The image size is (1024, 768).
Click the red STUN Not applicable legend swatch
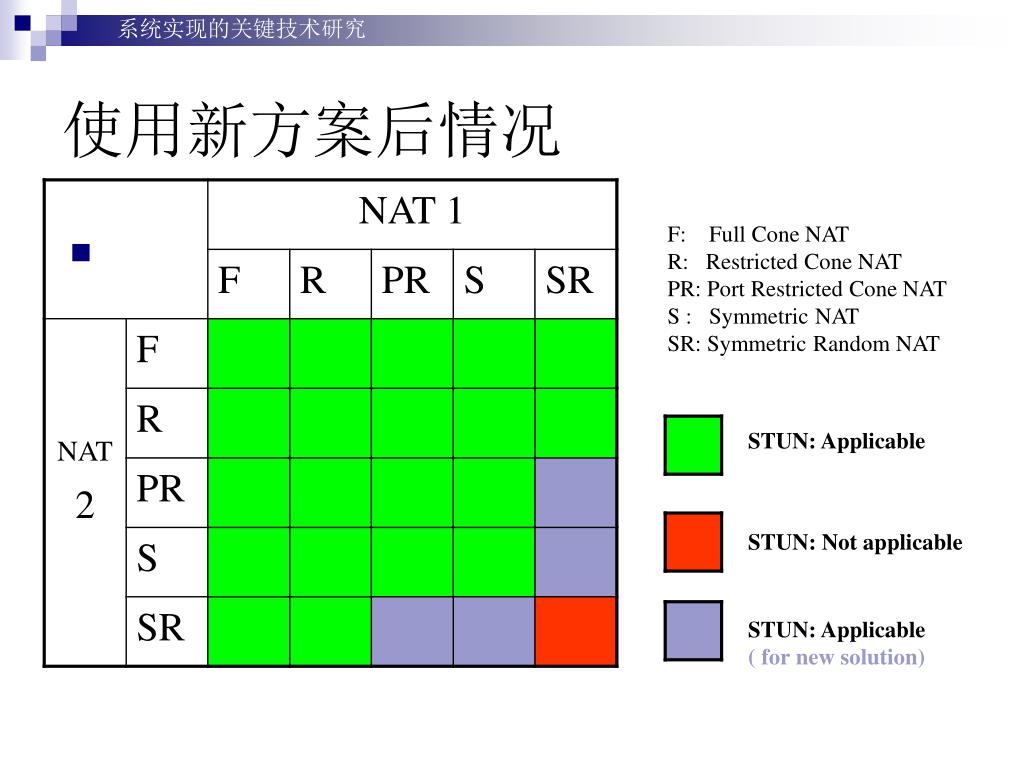(x=693, y=542)
